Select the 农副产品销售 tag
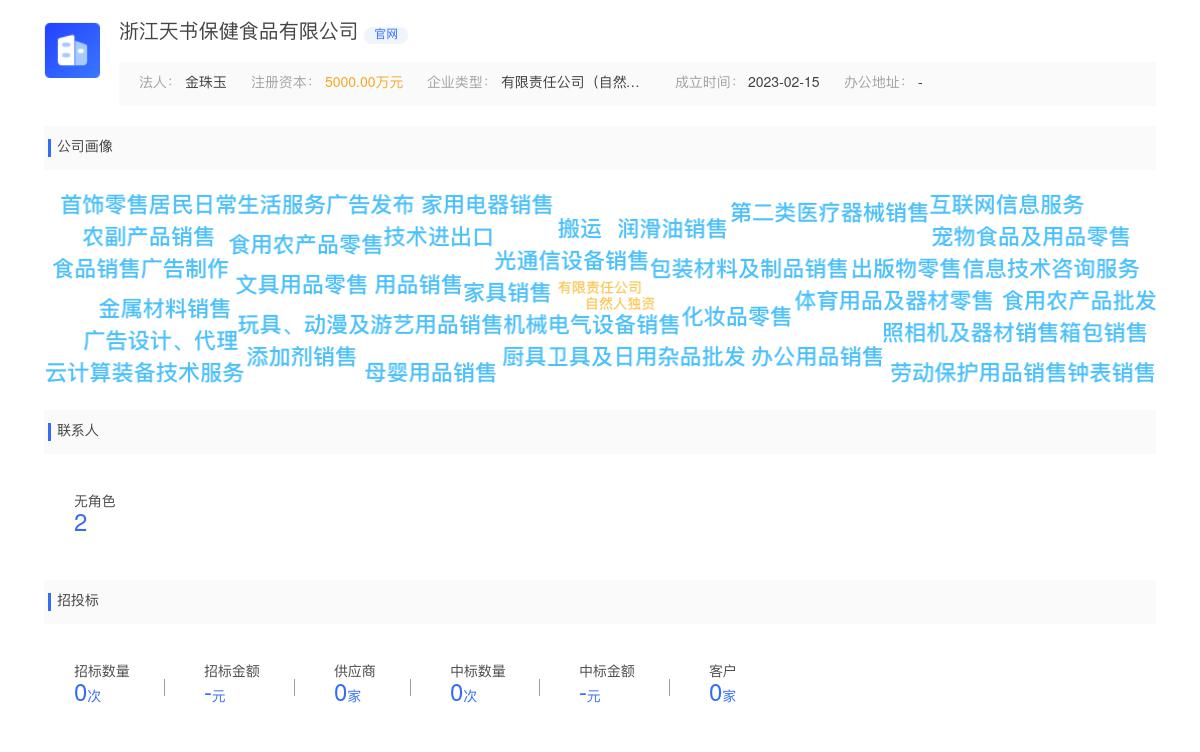1200x752 pixels. (148, 237)
